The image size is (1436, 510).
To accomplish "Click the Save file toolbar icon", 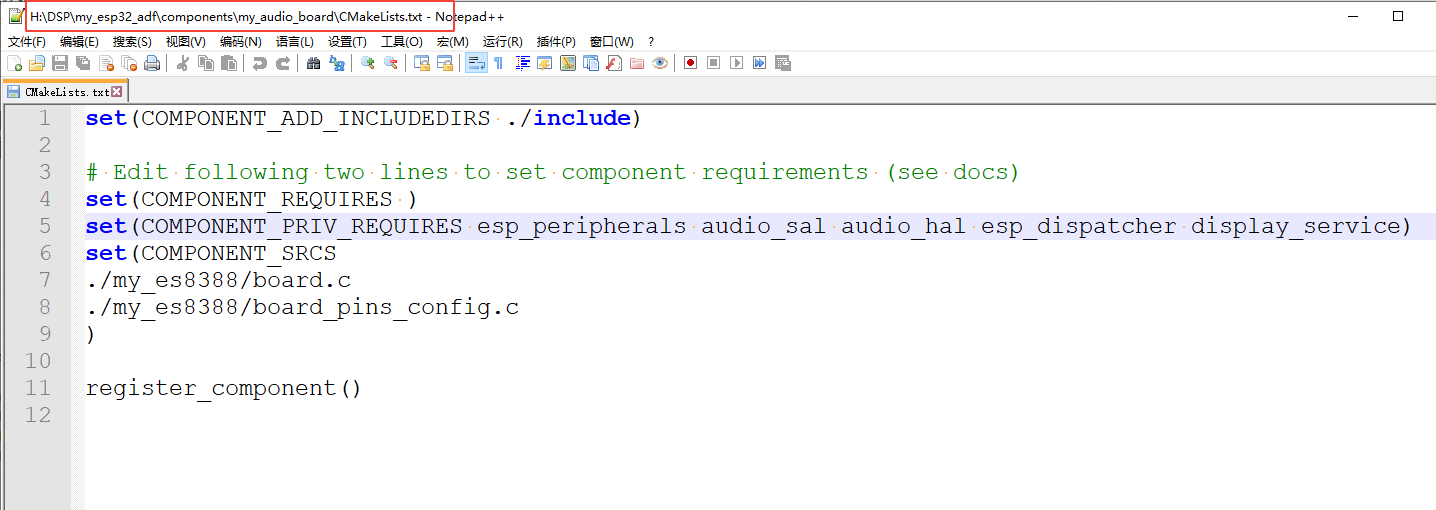I will [x=60, y=63].
